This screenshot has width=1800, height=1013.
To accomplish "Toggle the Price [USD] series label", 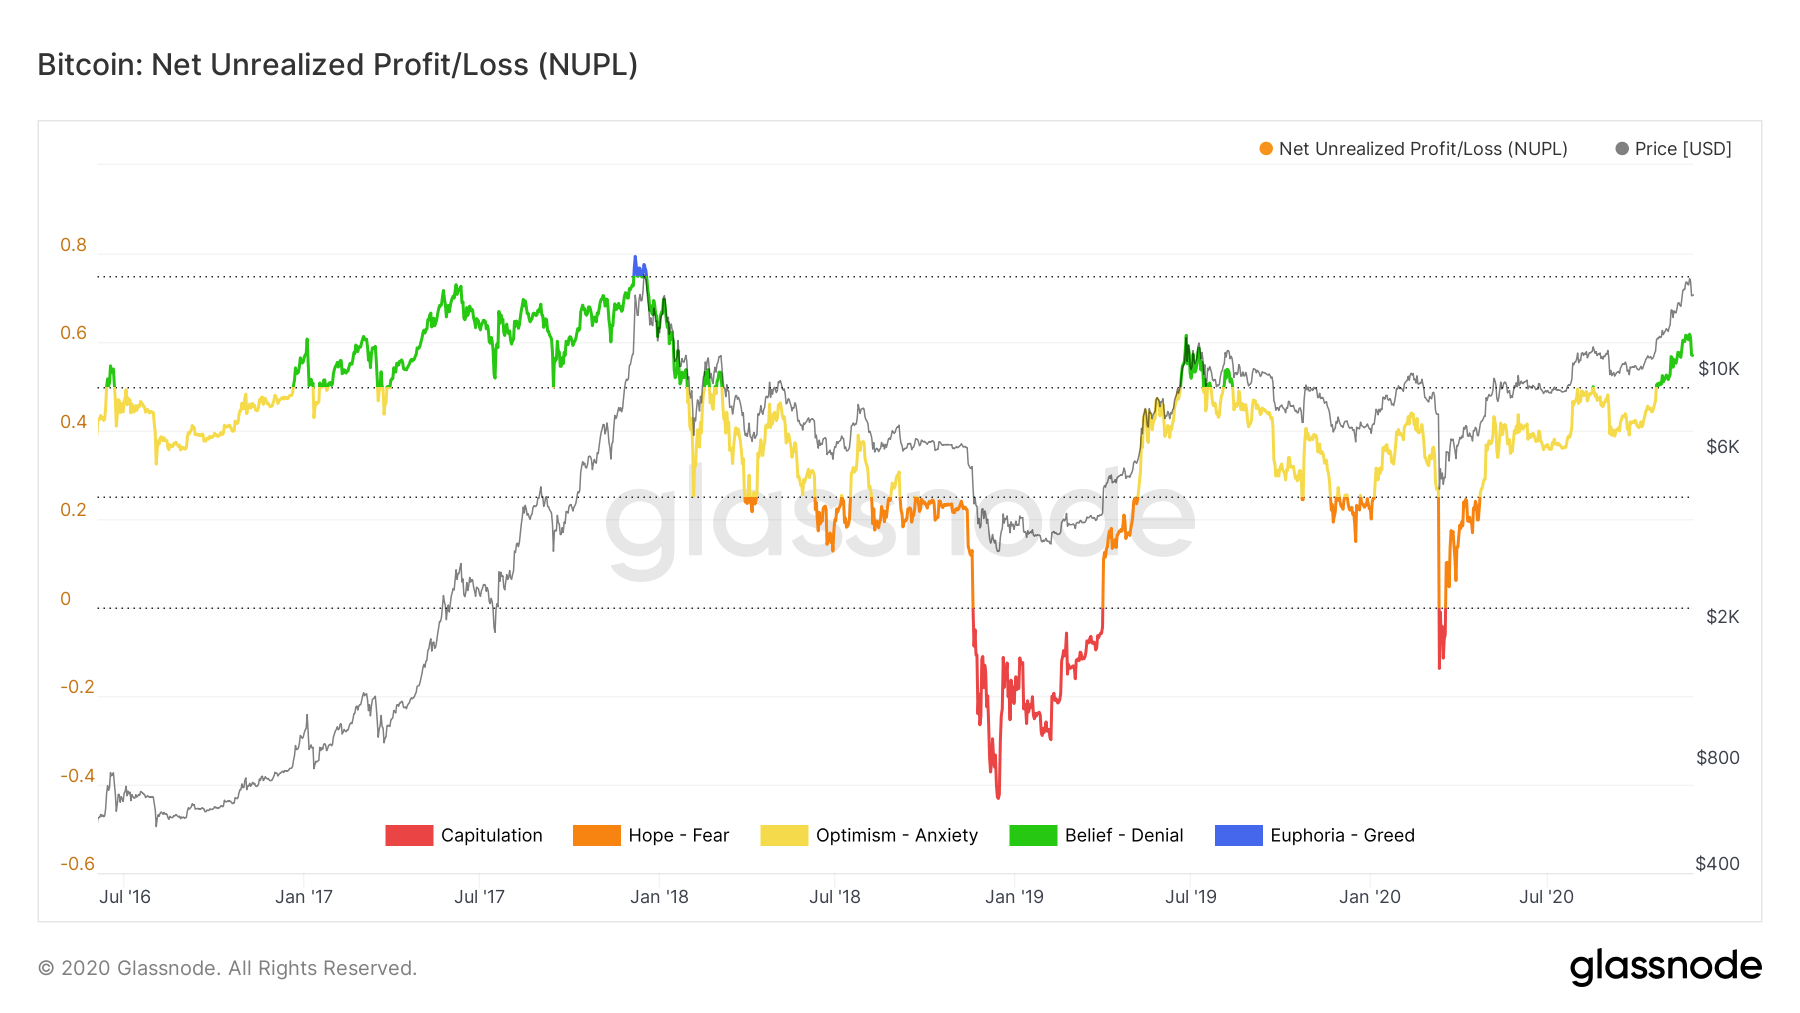I will click(1683, 149).
